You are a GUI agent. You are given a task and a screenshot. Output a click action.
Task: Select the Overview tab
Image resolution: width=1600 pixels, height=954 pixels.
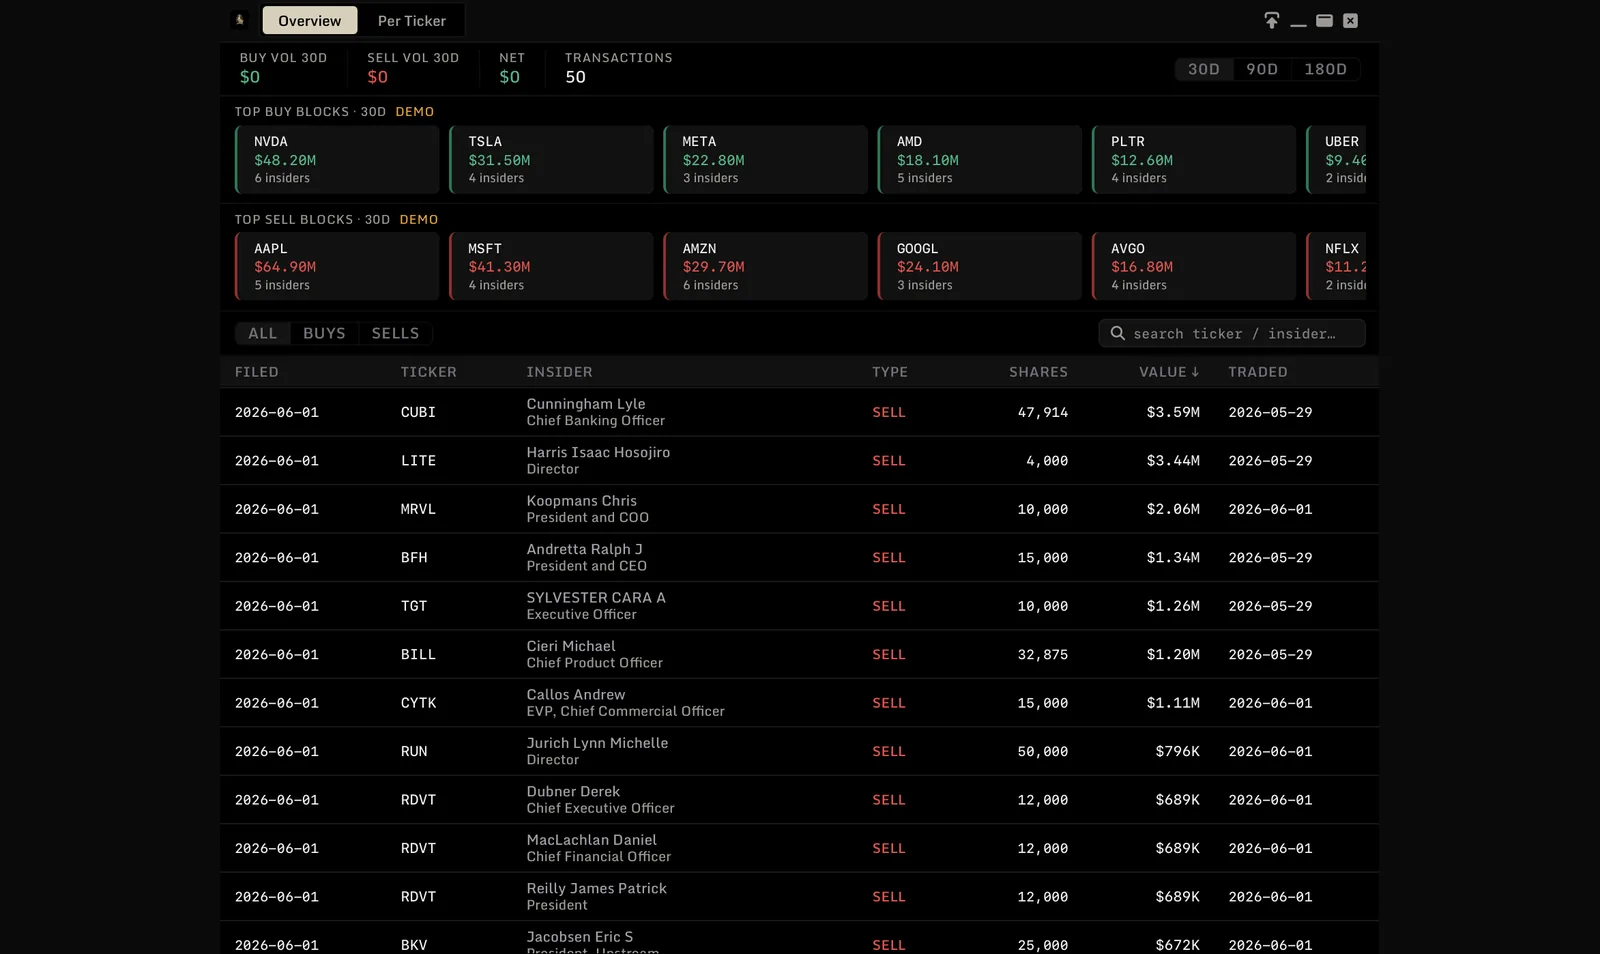(x=310, y=21)
